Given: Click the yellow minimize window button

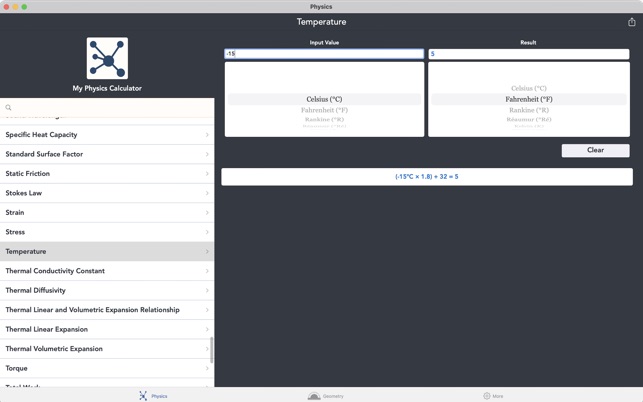Looking at the screenshot, I should point(15,7).
